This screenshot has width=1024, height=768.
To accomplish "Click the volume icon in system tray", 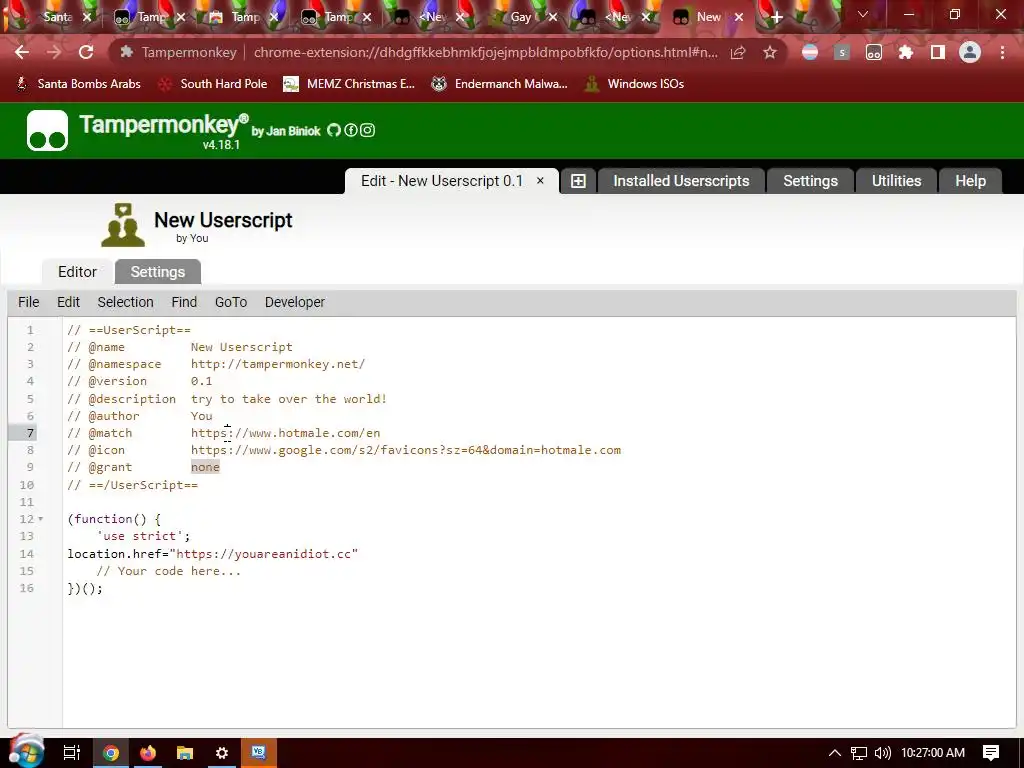I will [x=882, y=753].
